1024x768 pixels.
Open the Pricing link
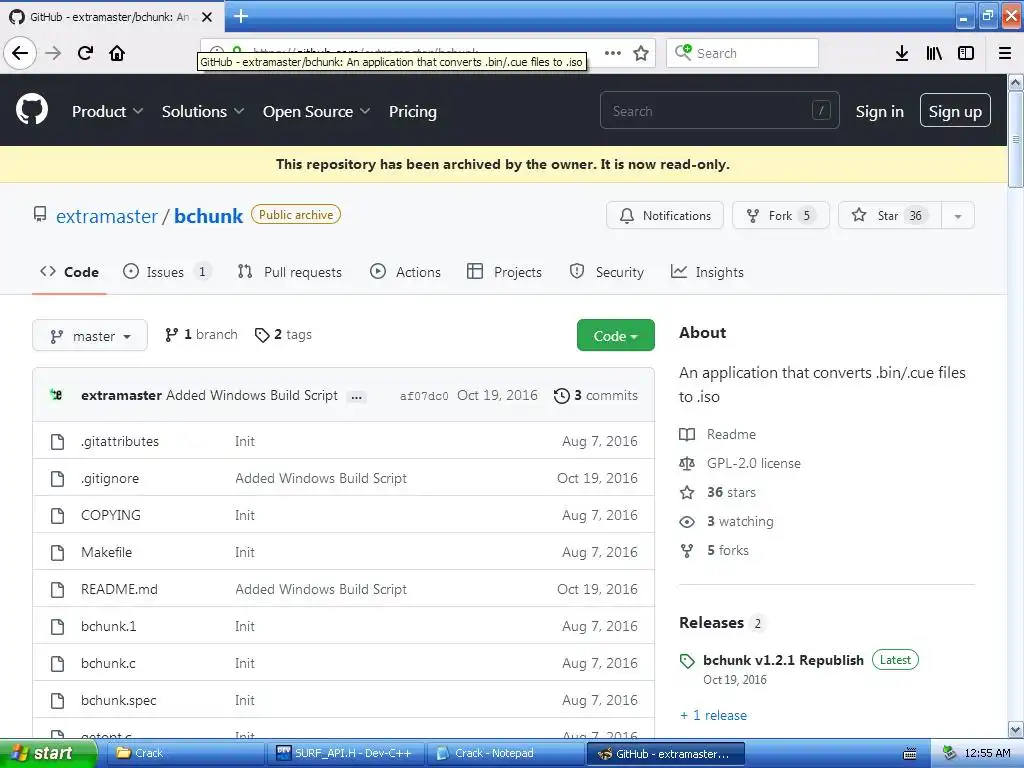pos(413,112)
